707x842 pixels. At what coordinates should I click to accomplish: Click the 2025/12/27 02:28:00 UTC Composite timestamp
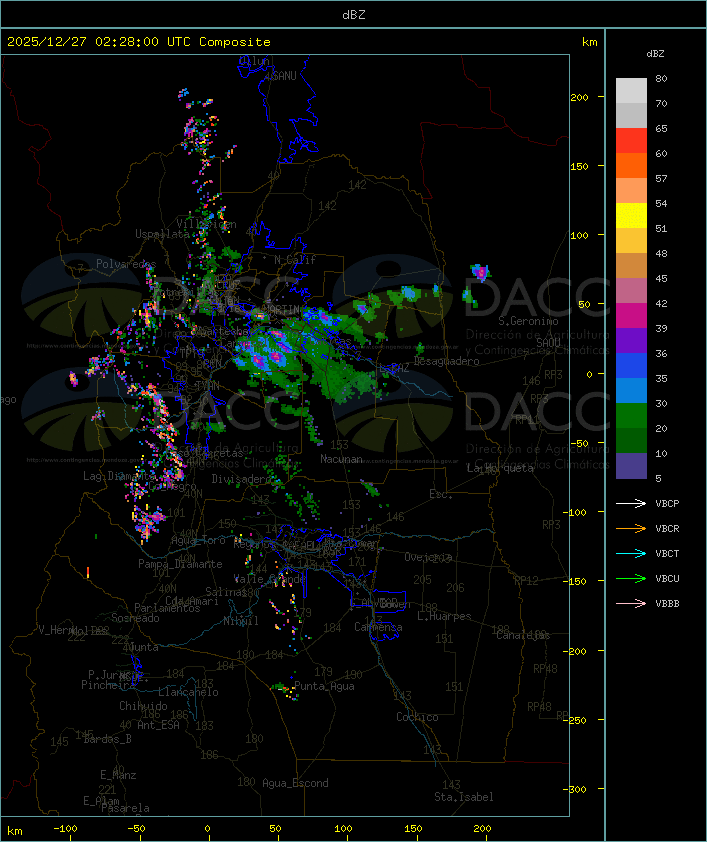139,42
